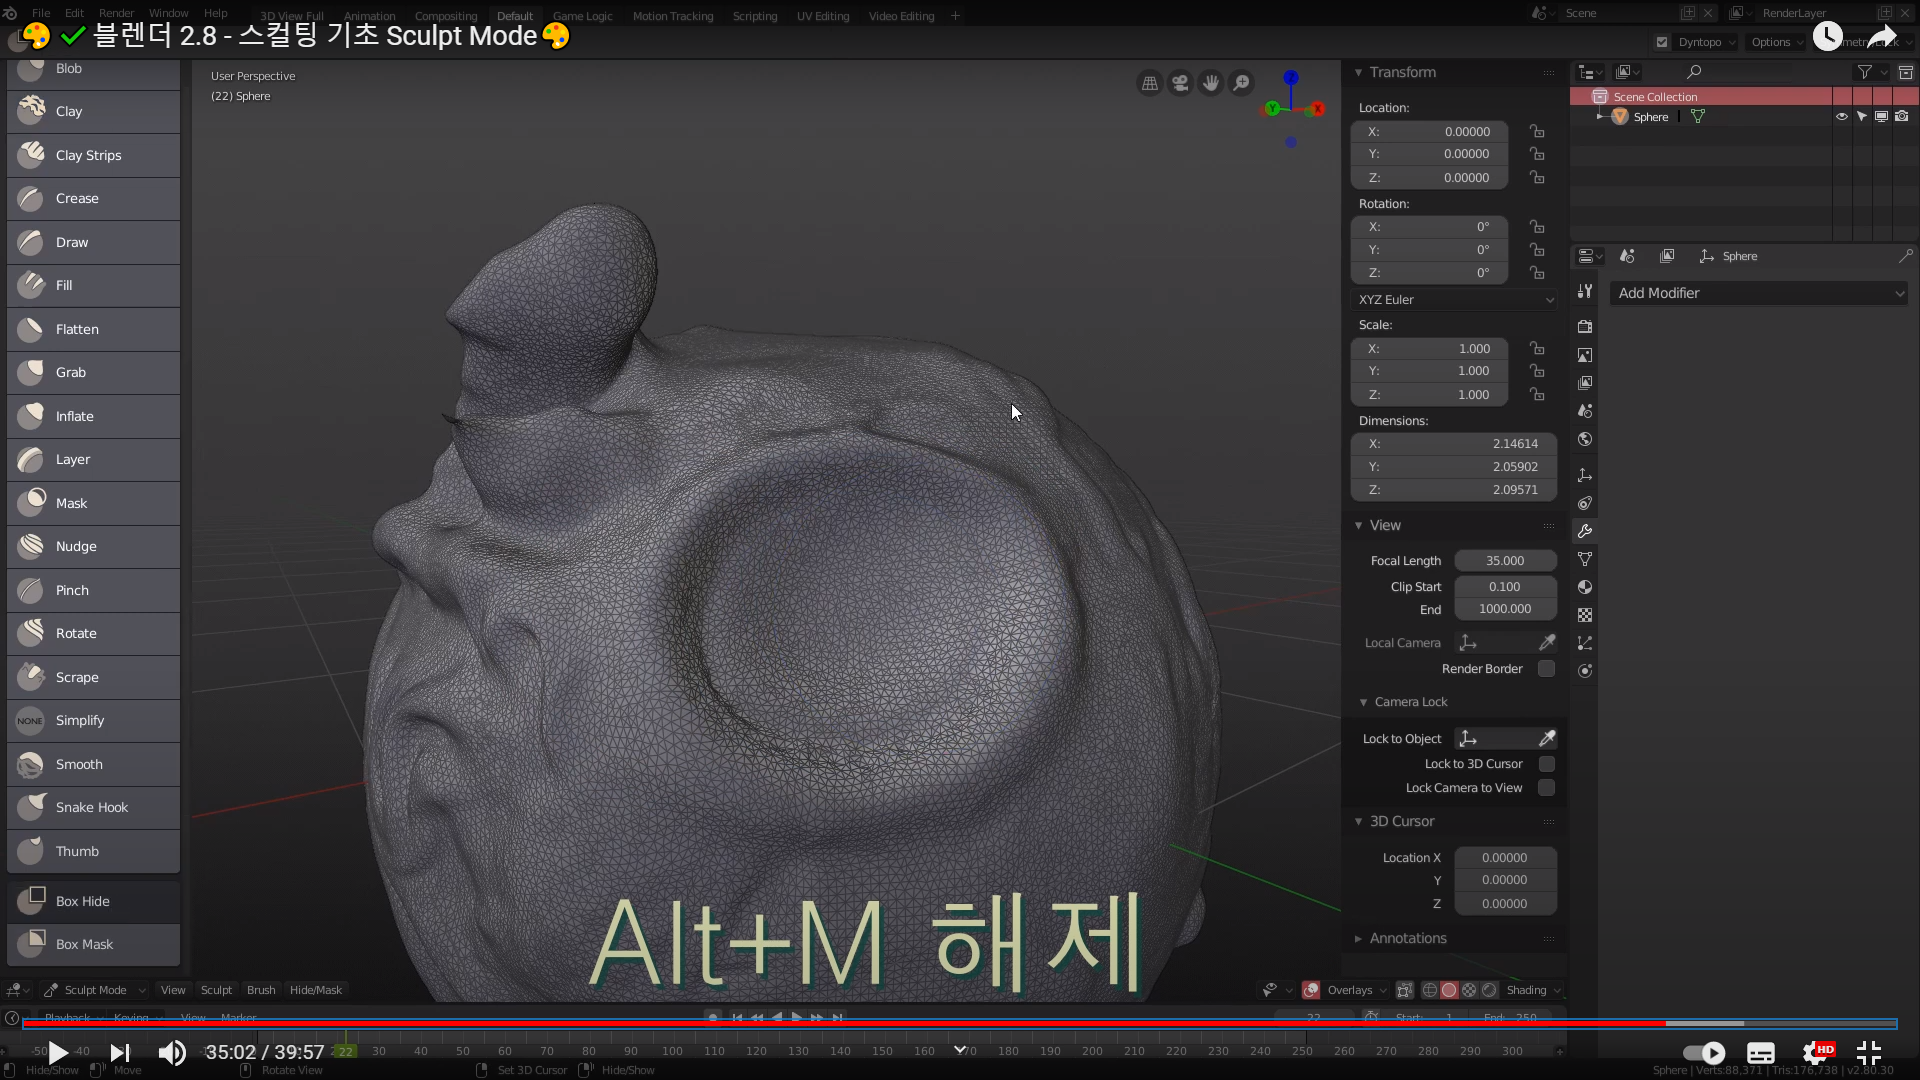Image resolution: width=1920 pixels, height=1080 pixels.
Task: Hide Sphere with the eye icon
Action: click(x=1841, y=117)
